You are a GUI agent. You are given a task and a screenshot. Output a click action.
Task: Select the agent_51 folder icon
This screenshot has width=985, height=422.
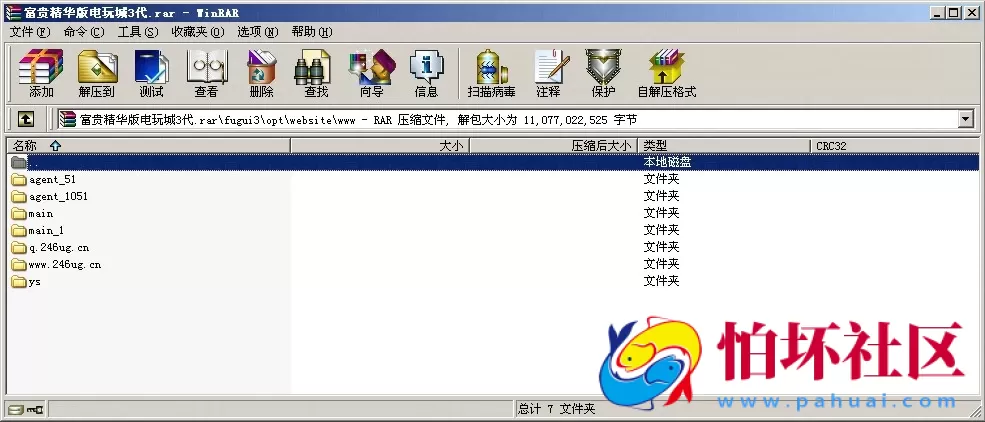[19, 180]
